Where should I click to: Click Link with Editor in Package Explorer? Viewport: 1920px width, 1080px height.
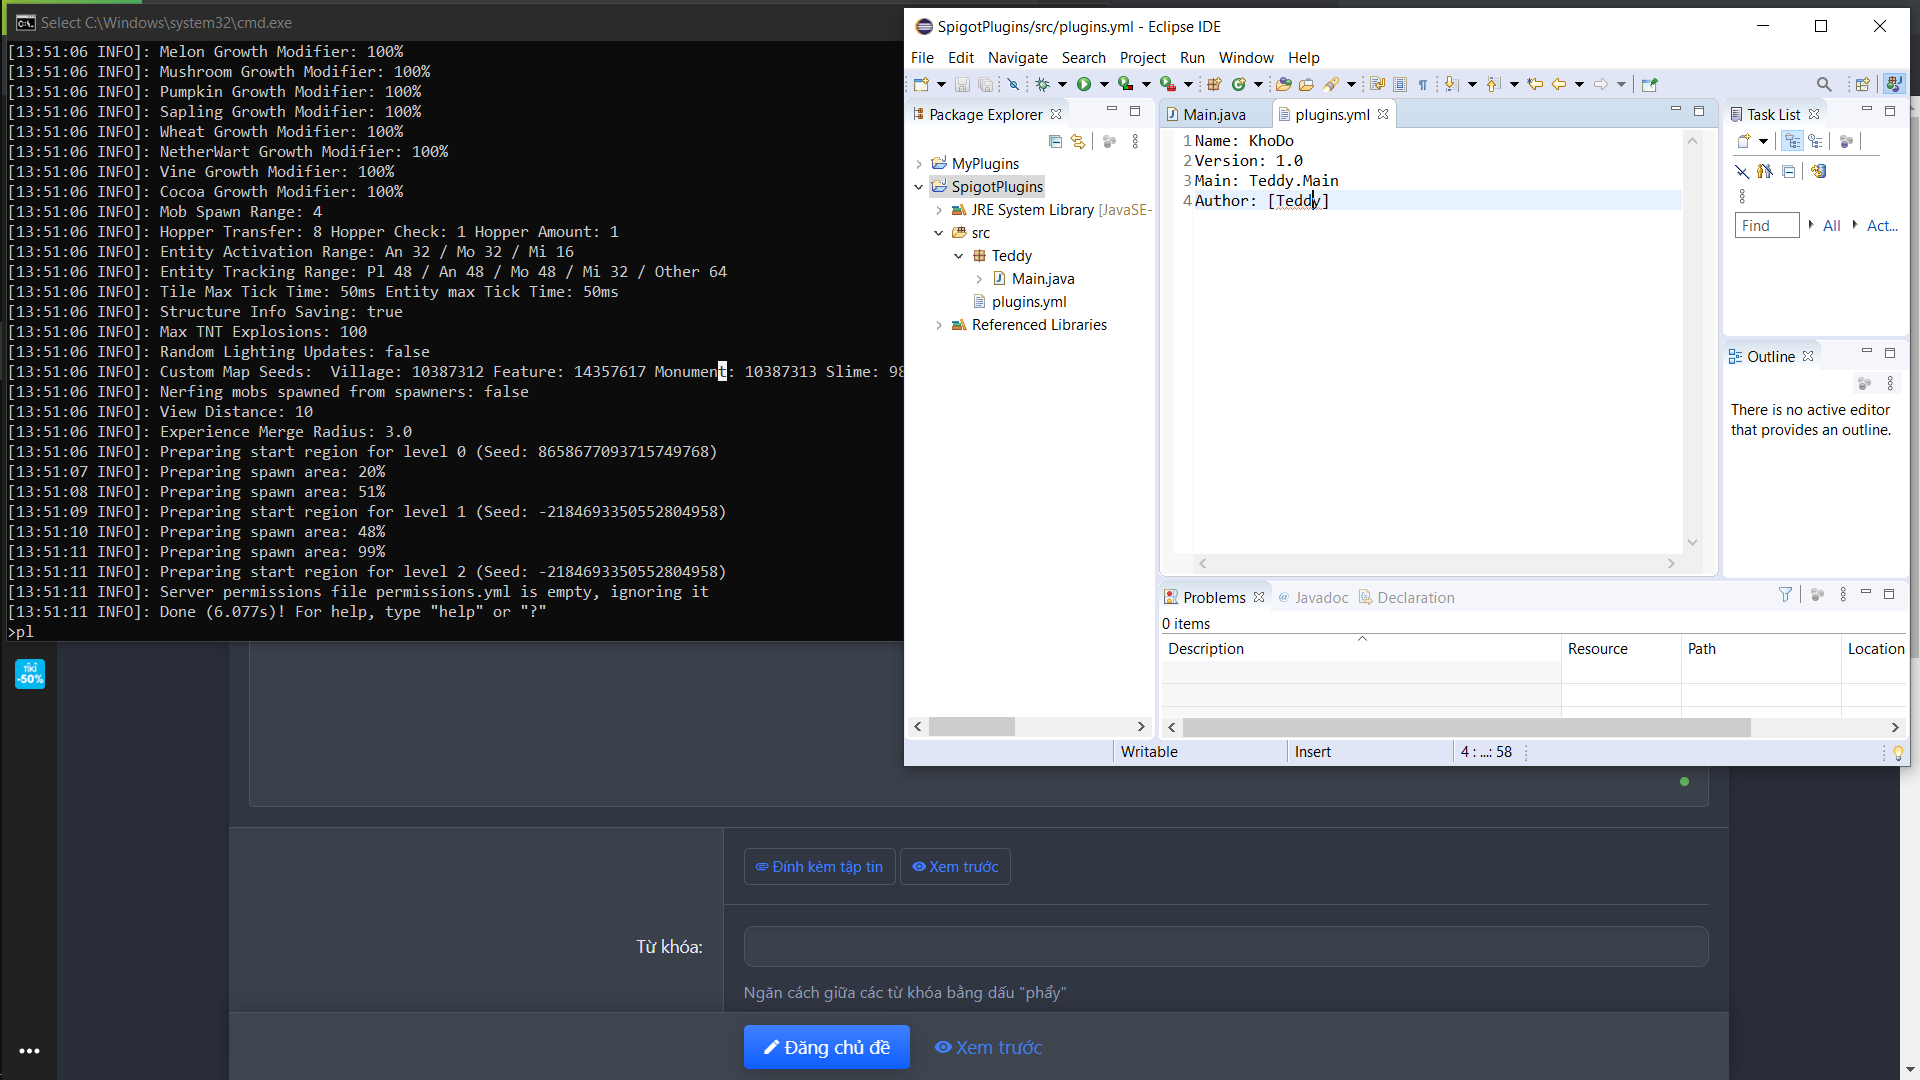(1078, 142)
